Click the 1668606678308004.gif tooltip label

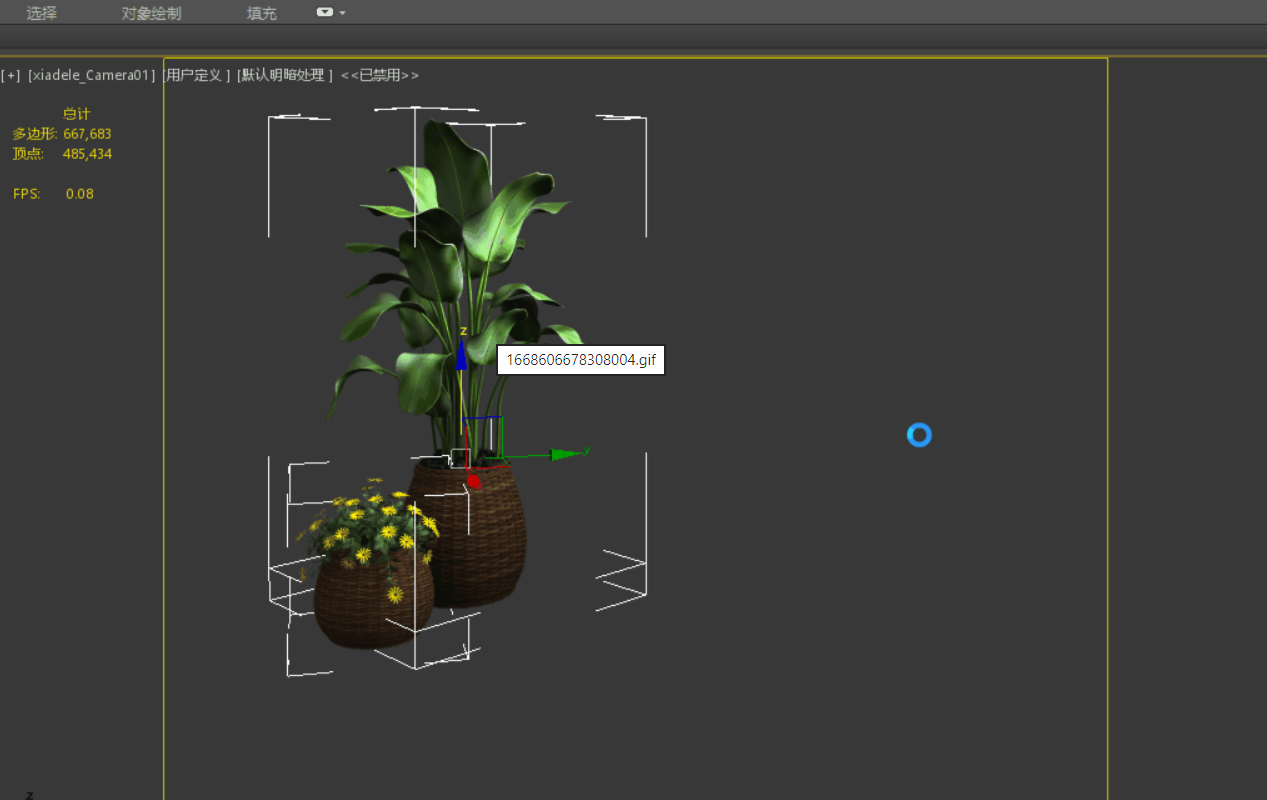click(x=581, y=360)
